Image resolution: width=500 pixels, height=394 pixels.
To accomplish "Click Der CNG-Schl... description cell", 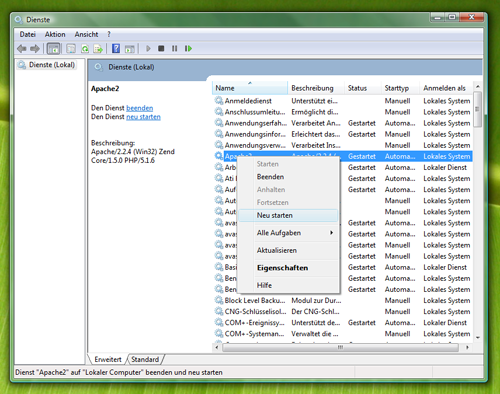I will [x=315, y=311].
